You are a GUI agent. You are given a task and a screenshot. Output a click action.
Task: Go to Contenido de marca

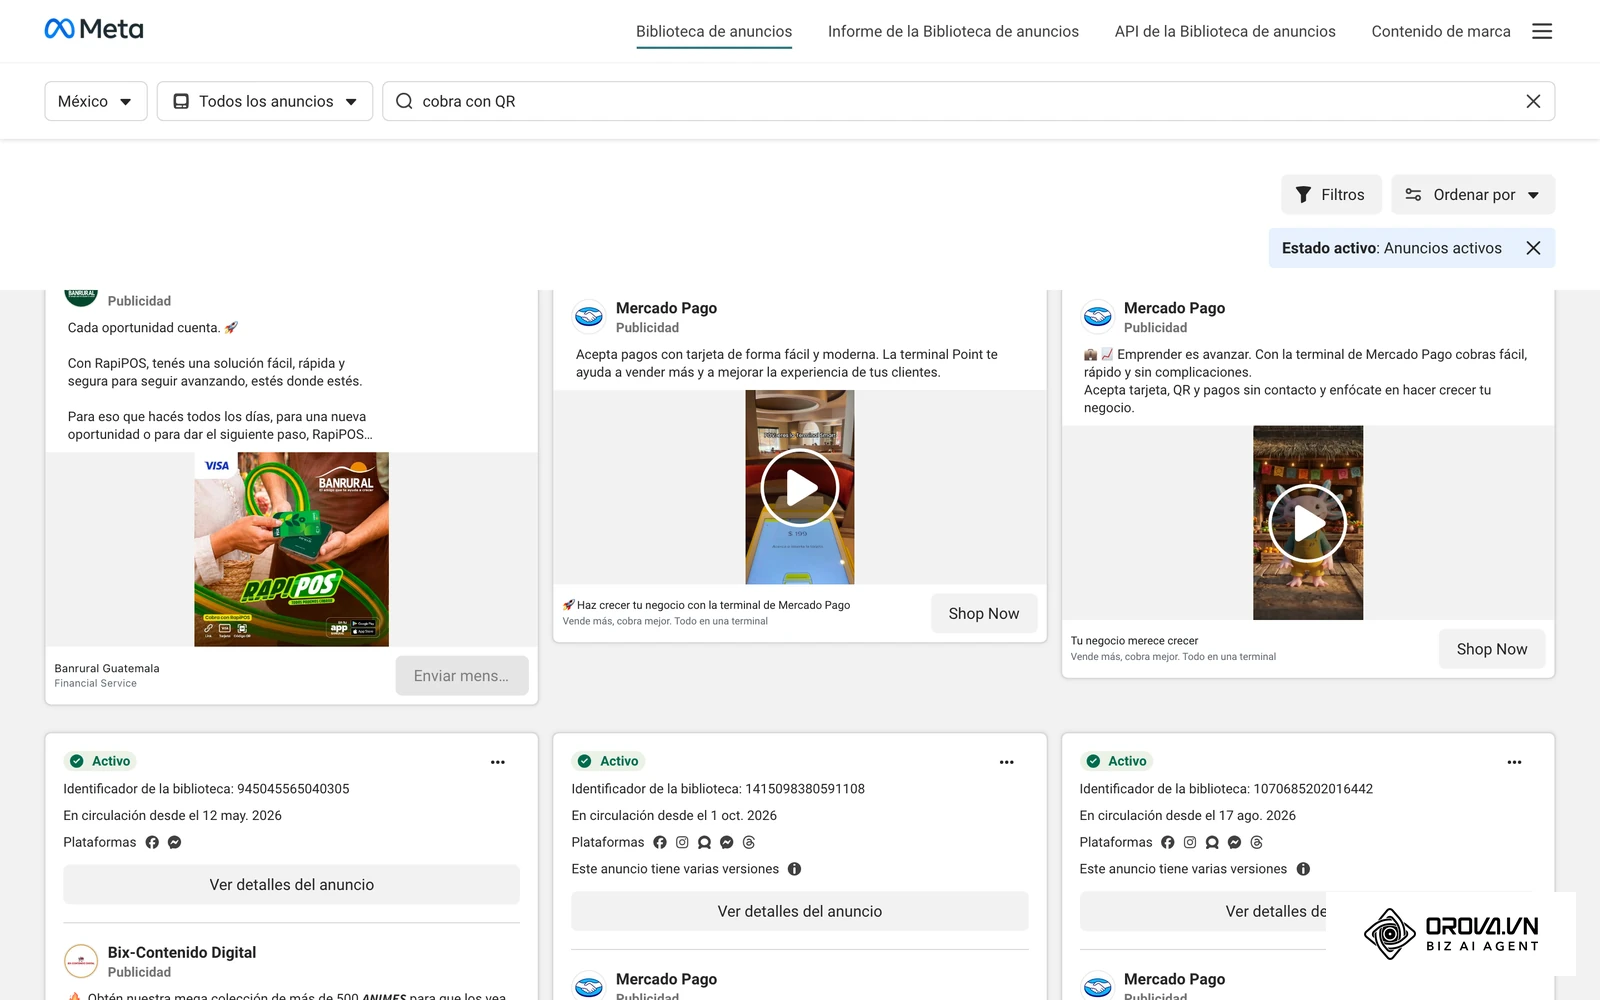[1441, 31]
